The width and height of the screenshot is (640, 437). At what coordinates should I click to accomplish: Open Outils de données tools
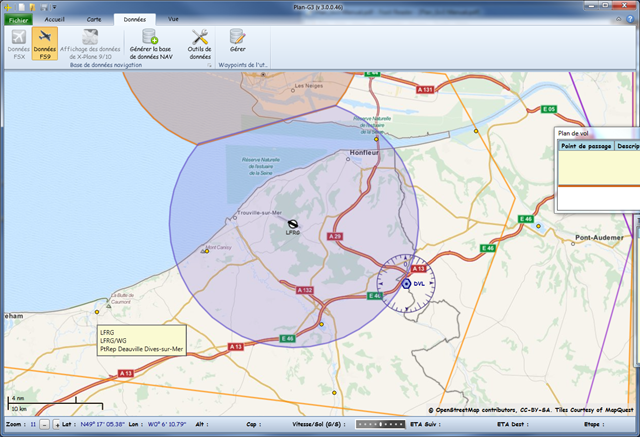coord(200,44)
